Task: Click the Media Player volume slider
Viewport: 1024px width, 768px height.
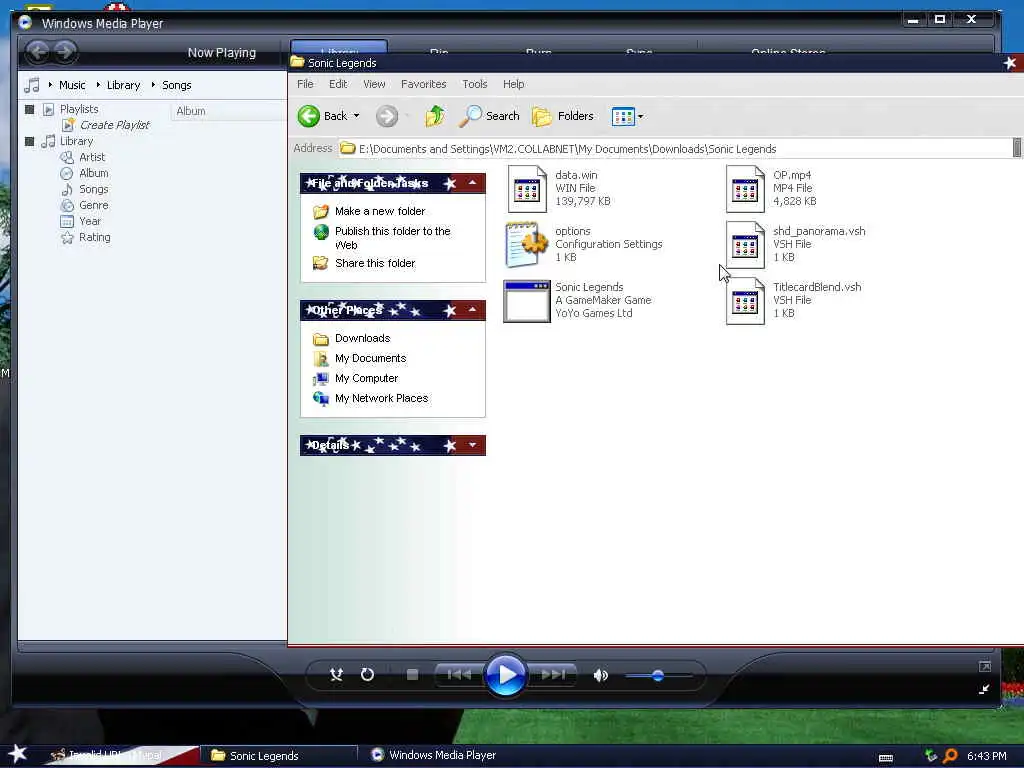Action: [x=658, y=675]
